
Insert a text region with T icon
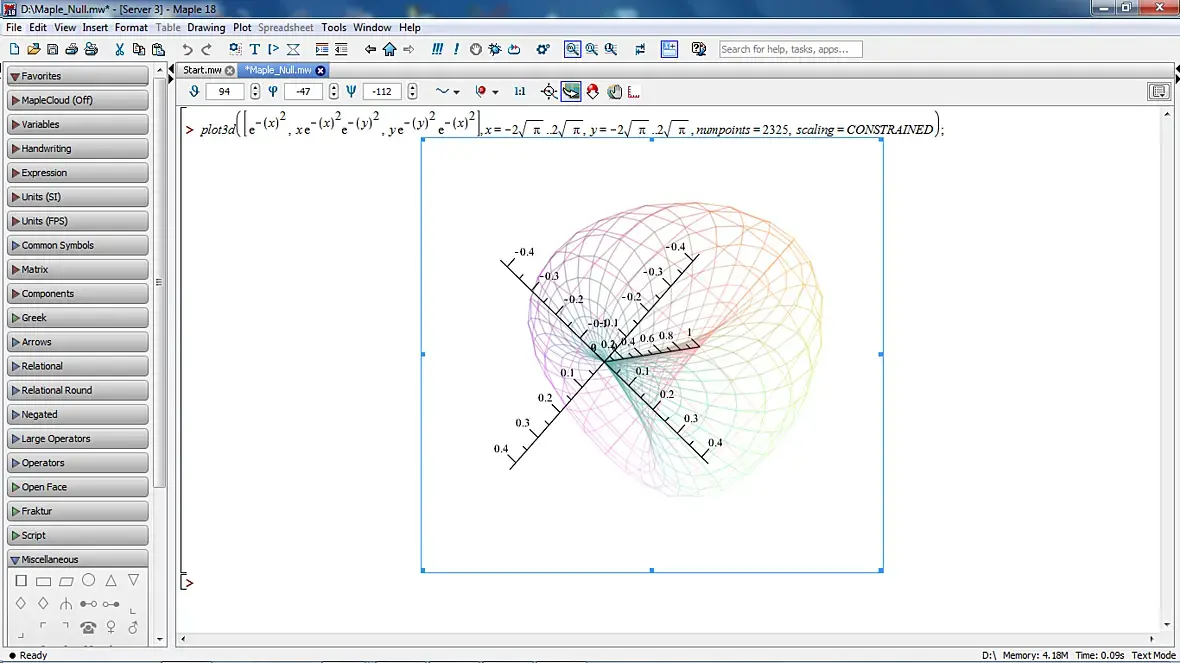(254, 49)
